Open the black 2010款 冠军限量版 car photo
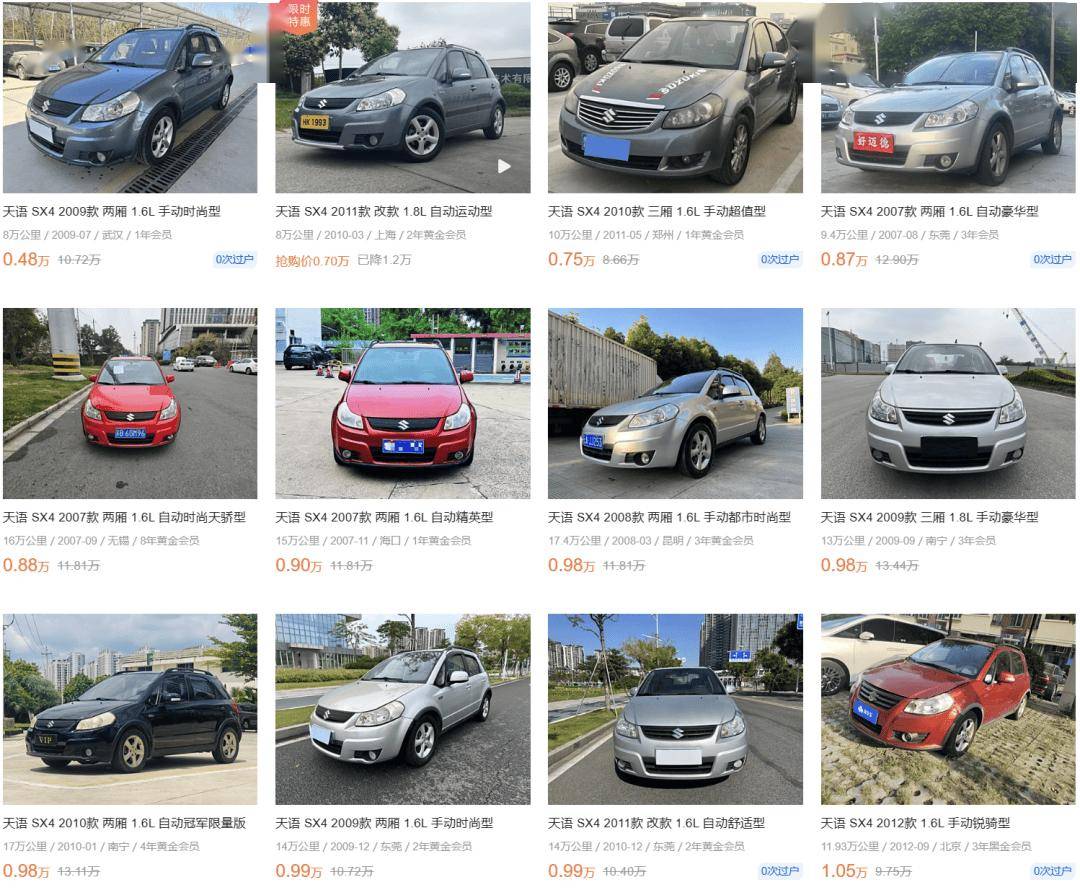The height and width of the screenshot is (890, 1080). point(130,709)
